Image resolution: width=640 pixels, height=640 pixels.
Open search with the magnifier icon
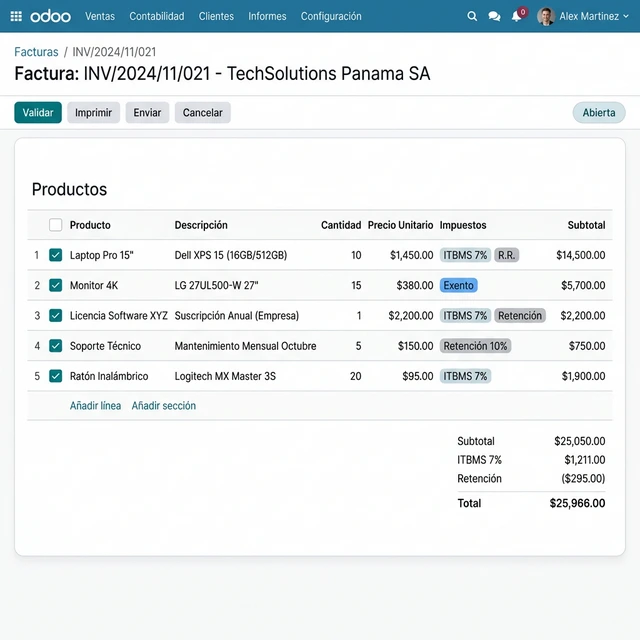(472, 16)
